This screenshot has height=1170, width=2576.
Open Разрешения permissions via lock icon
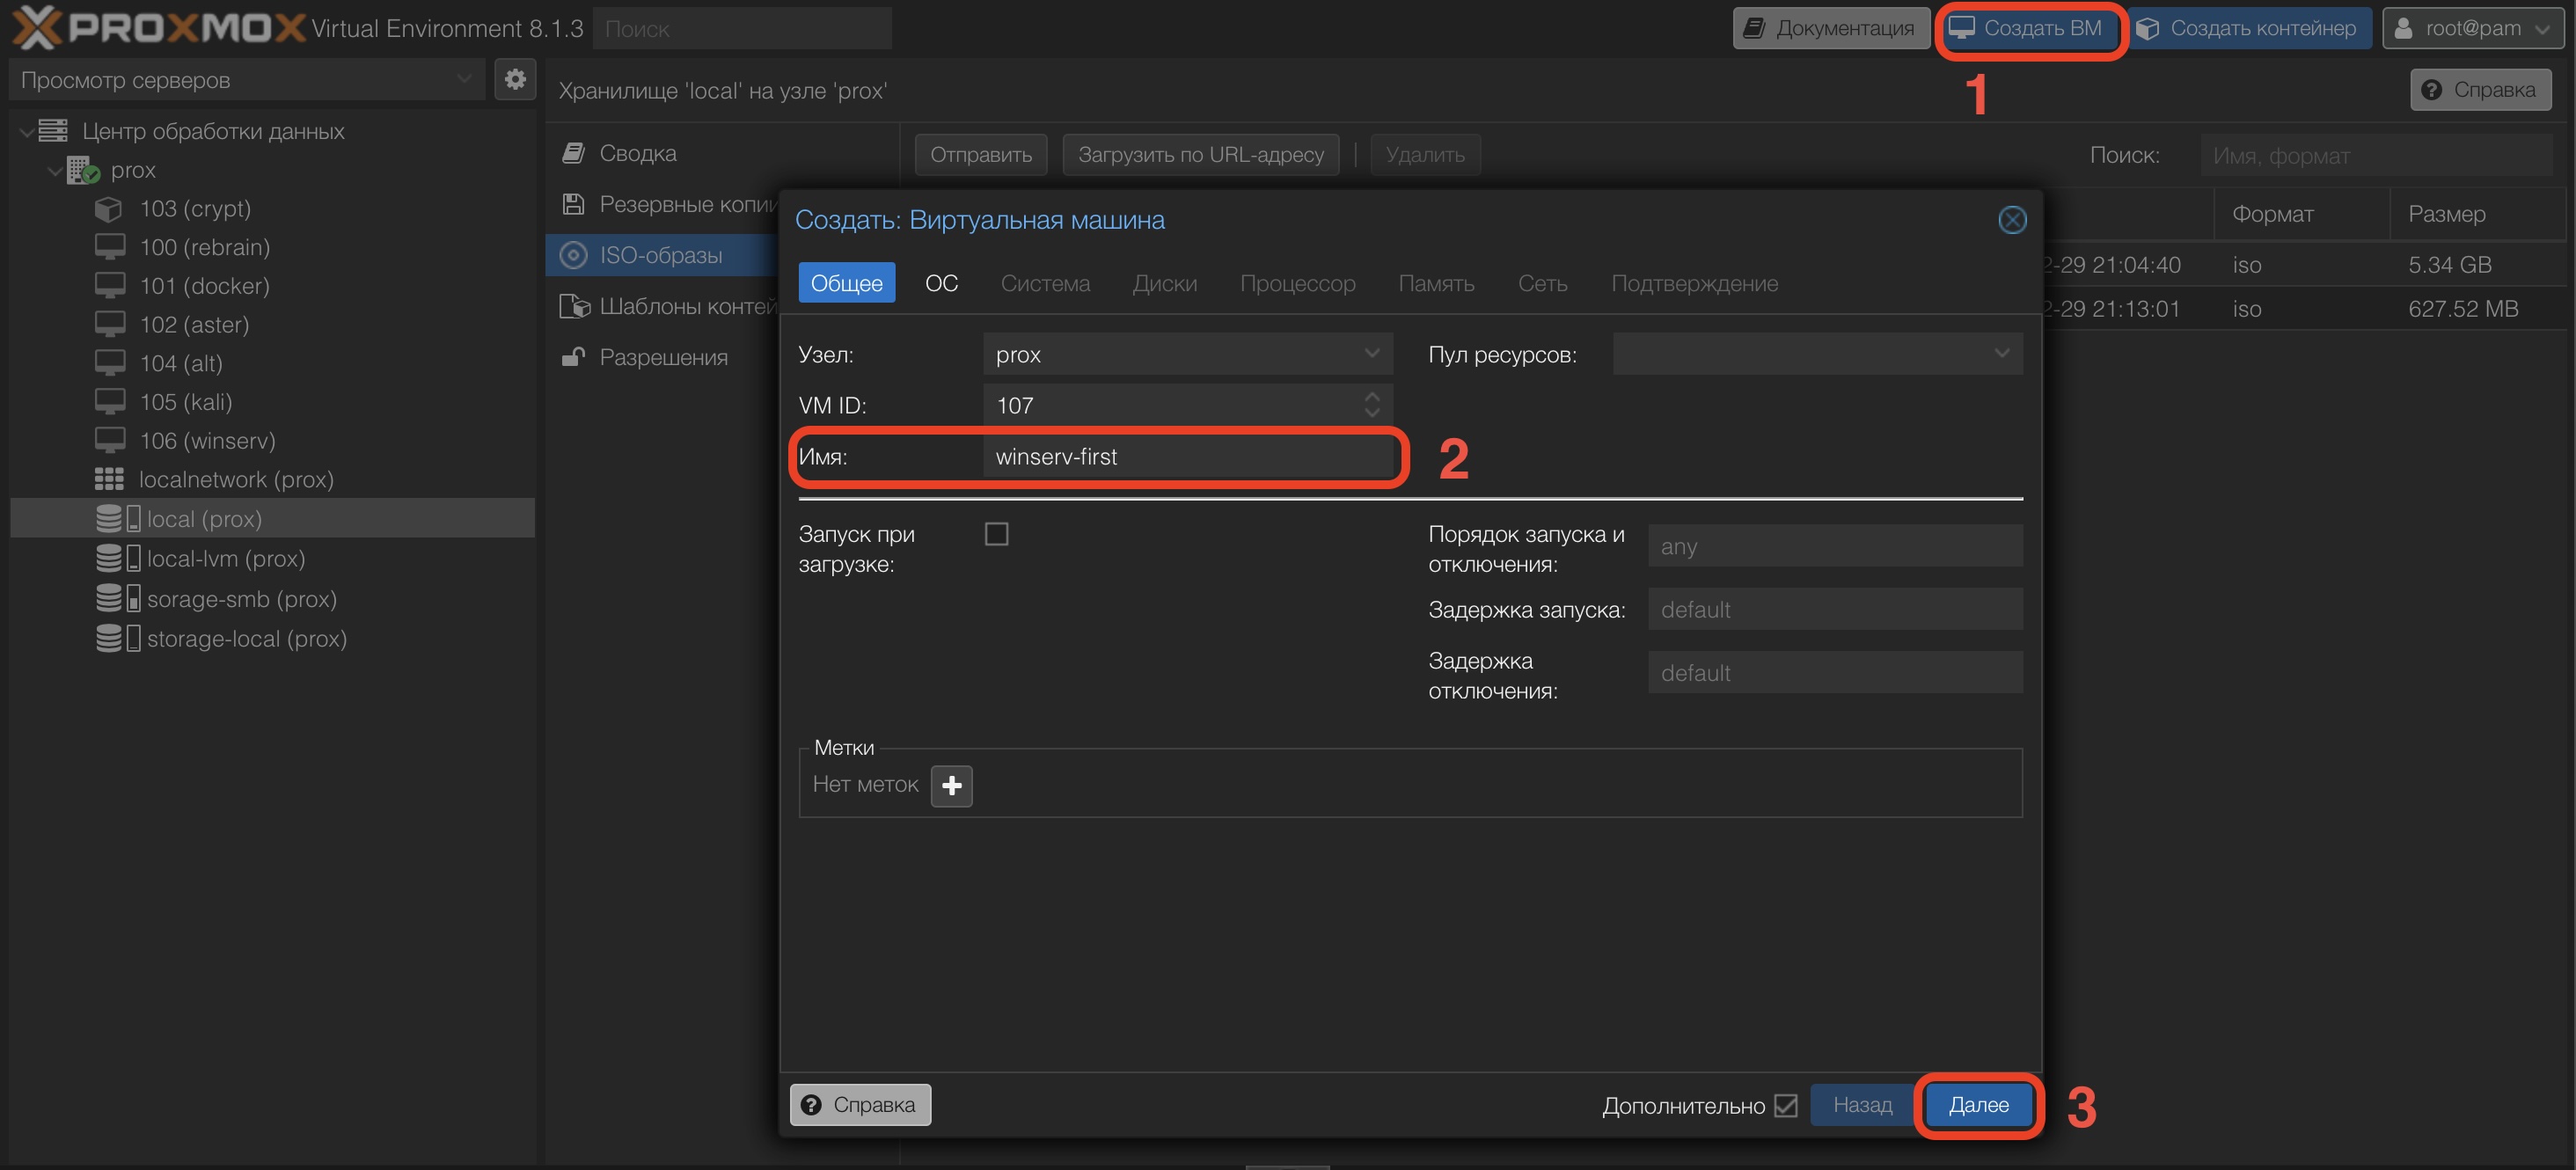coord(573,357)
